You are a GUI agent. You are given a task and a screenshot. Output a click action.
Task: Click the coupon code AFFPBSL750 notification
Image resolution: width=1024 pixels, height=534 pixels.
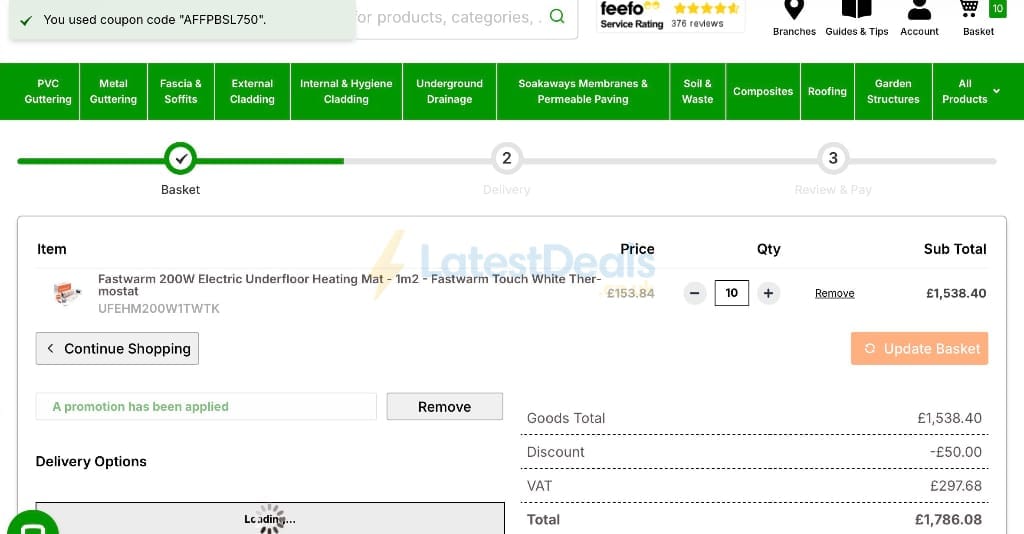182,20
